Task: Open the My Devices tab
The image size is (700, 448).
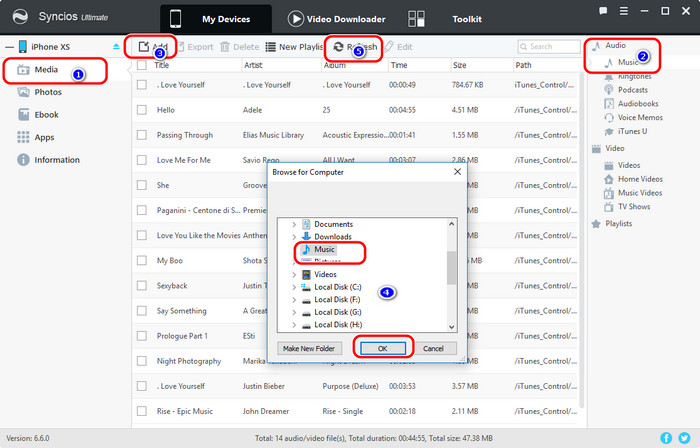Action: [x=216, y=19]
